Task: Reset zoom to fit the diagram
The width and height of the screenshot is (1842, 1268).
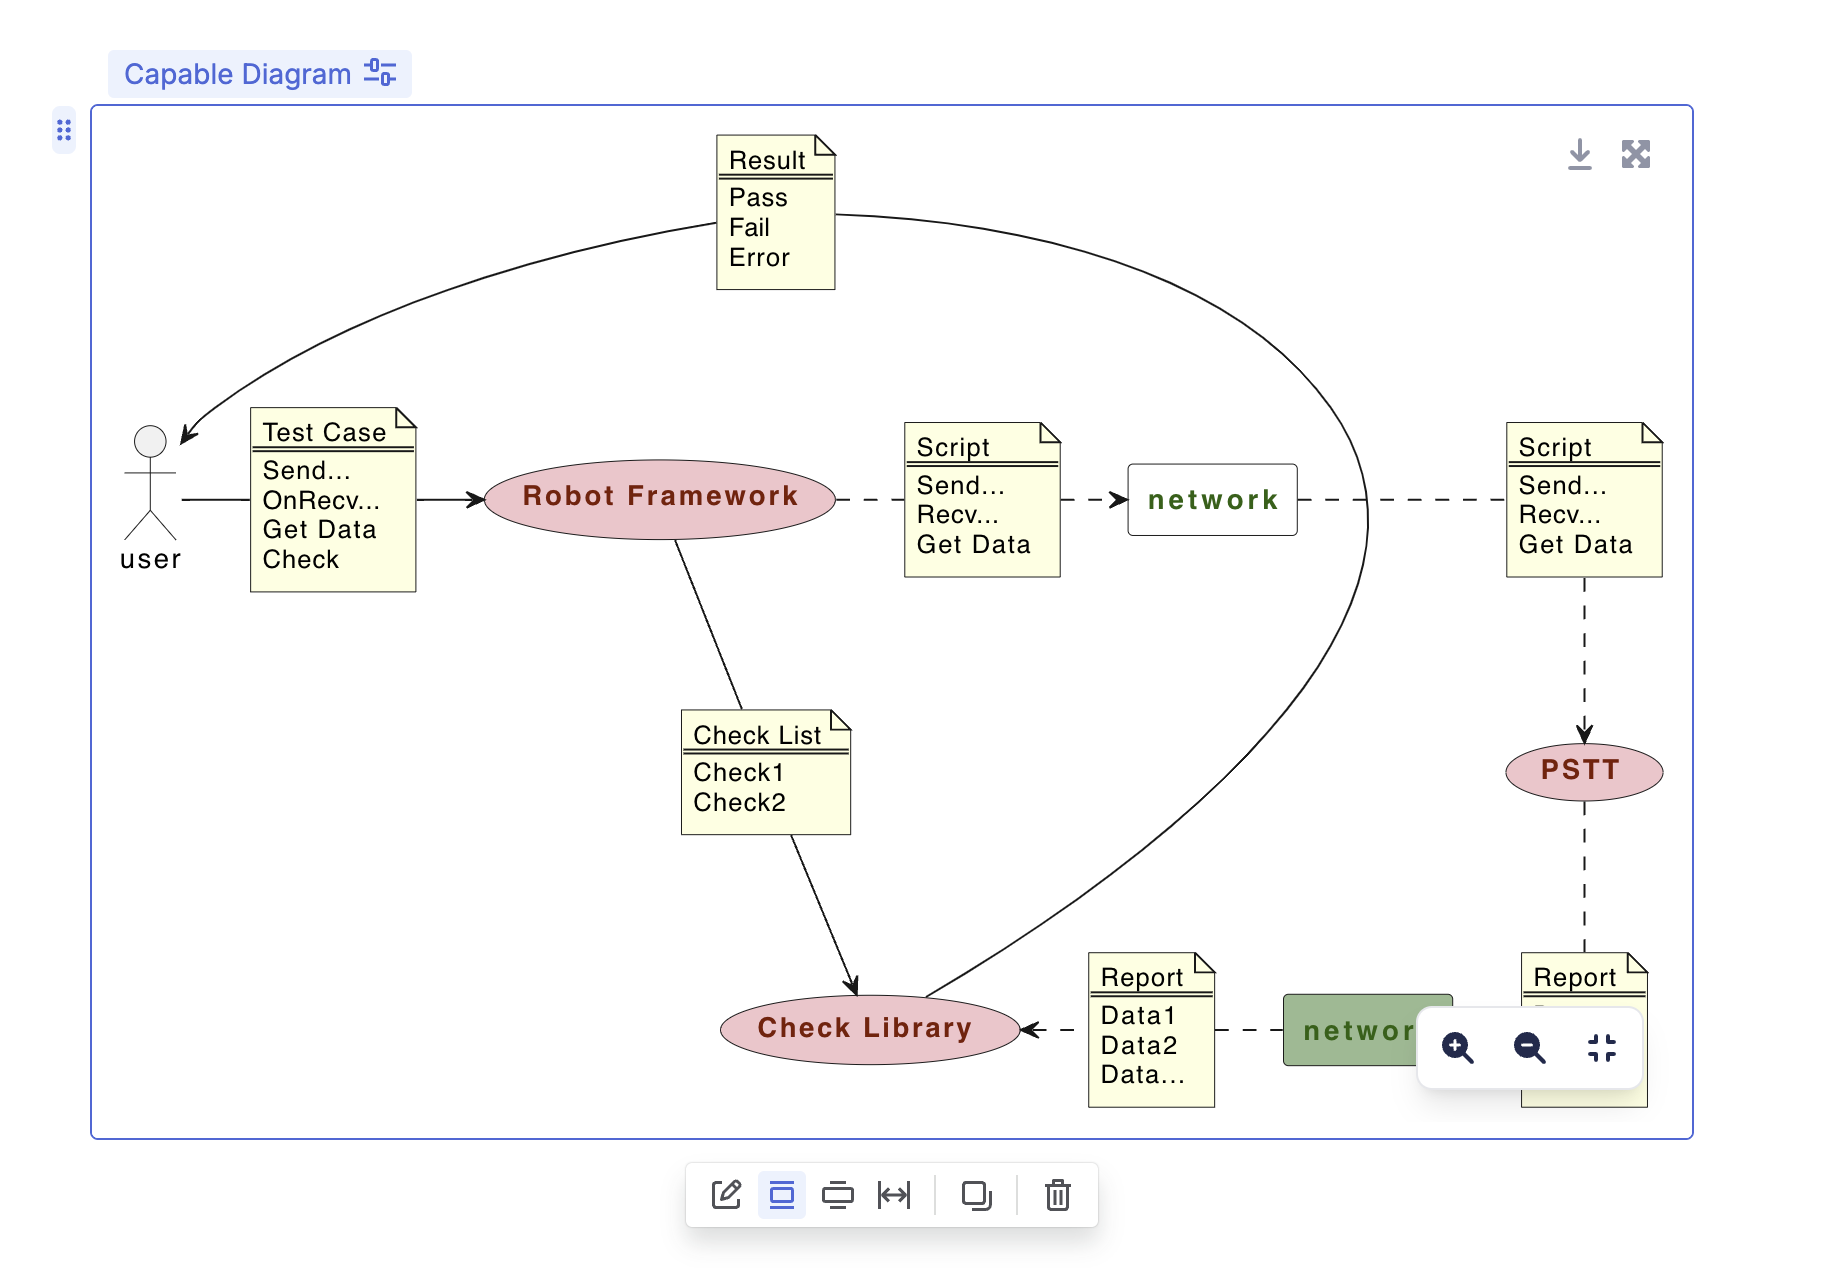Action: tap(1600, 1048)
